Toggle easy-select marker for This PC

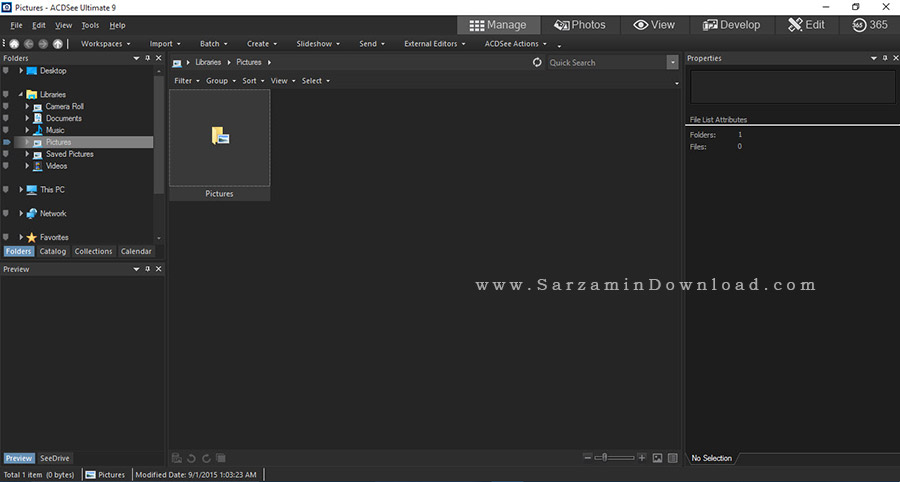pyautogui.click(x=6, y=189)
